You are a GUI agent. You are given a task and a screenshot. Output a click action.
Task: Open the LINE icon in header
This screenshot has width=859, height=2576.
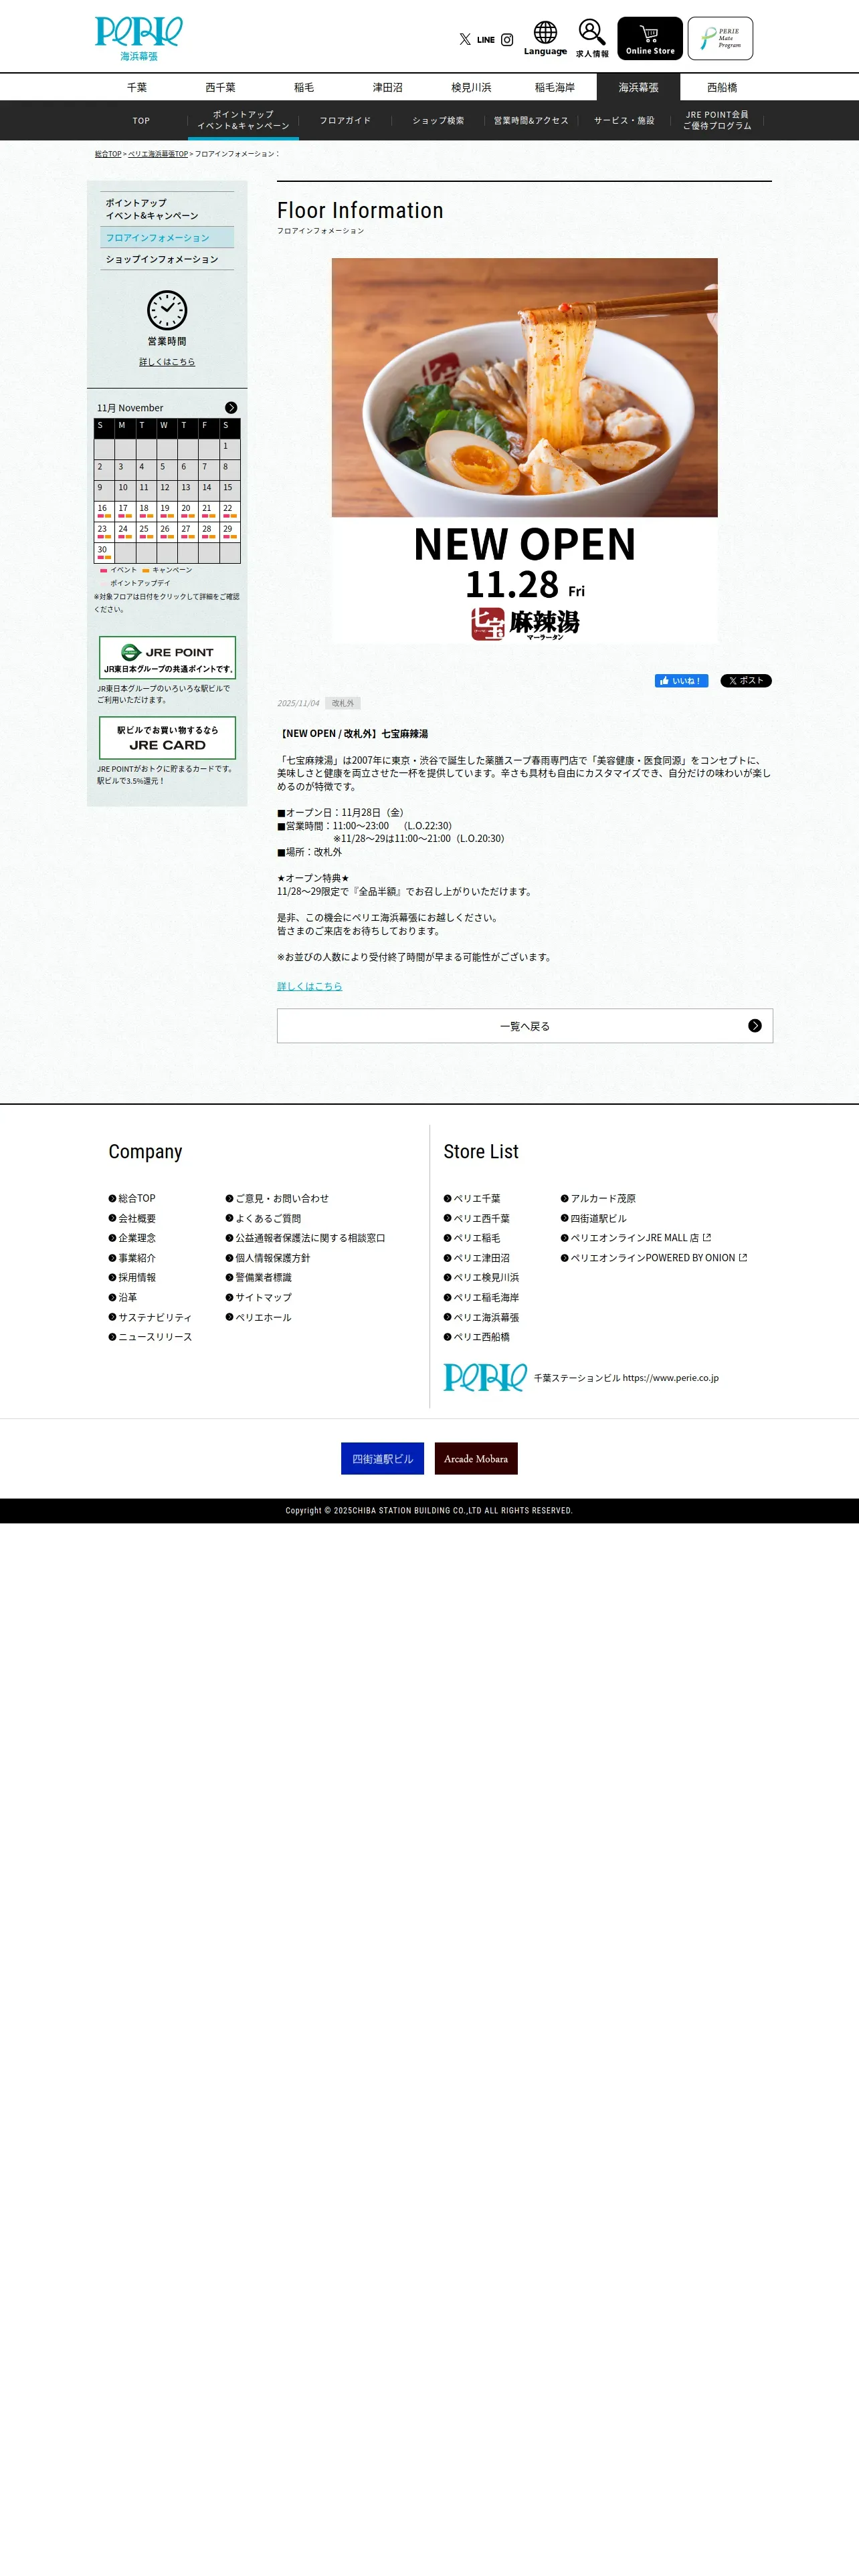point(486,40)
